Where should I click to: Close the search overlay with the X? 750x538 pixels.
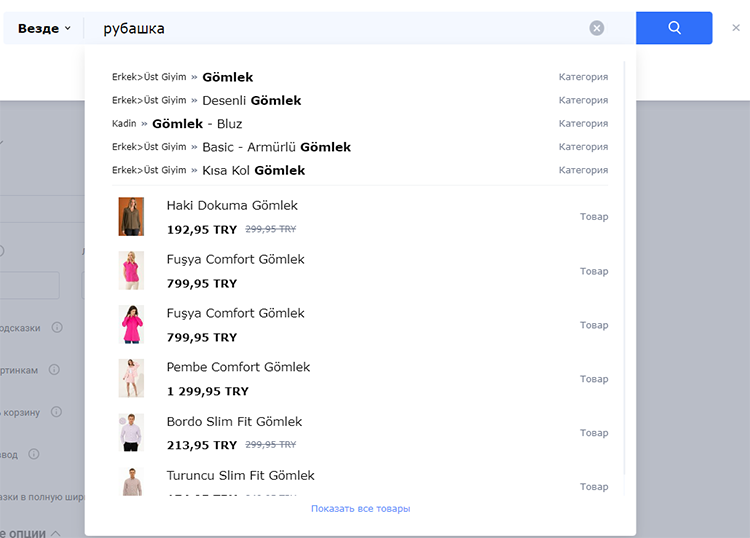(736, 28)
